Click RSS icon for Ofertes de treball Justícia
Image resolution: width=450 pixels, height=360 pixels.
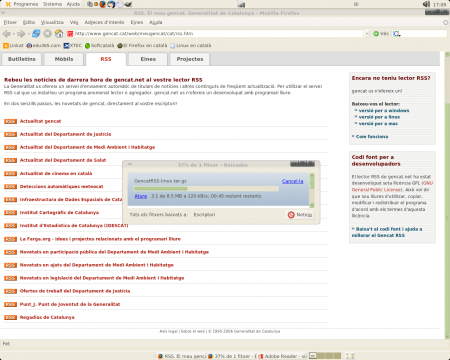[10, 291]
